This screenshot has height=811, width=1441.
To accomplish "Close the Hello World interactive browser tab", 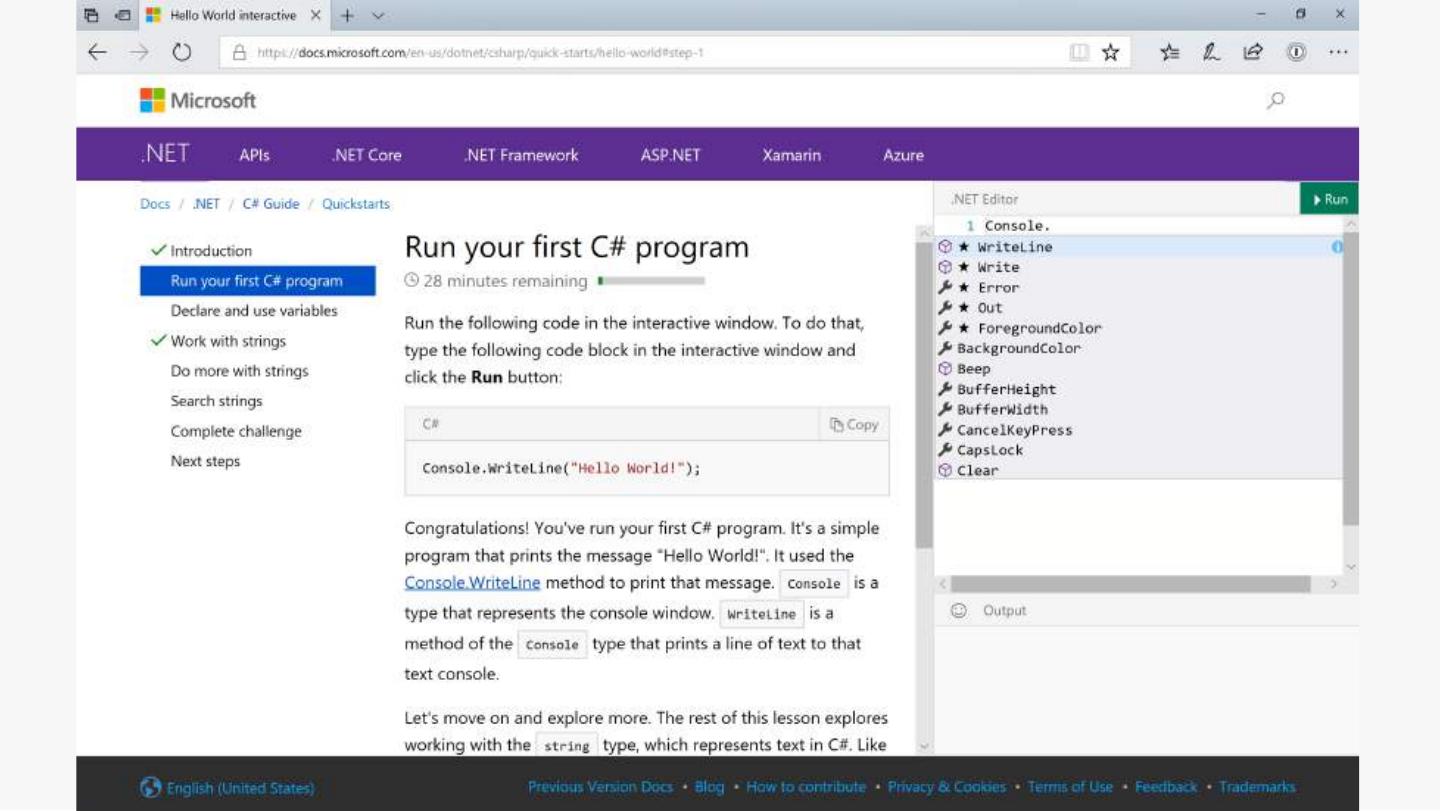I will coord(315,16).
